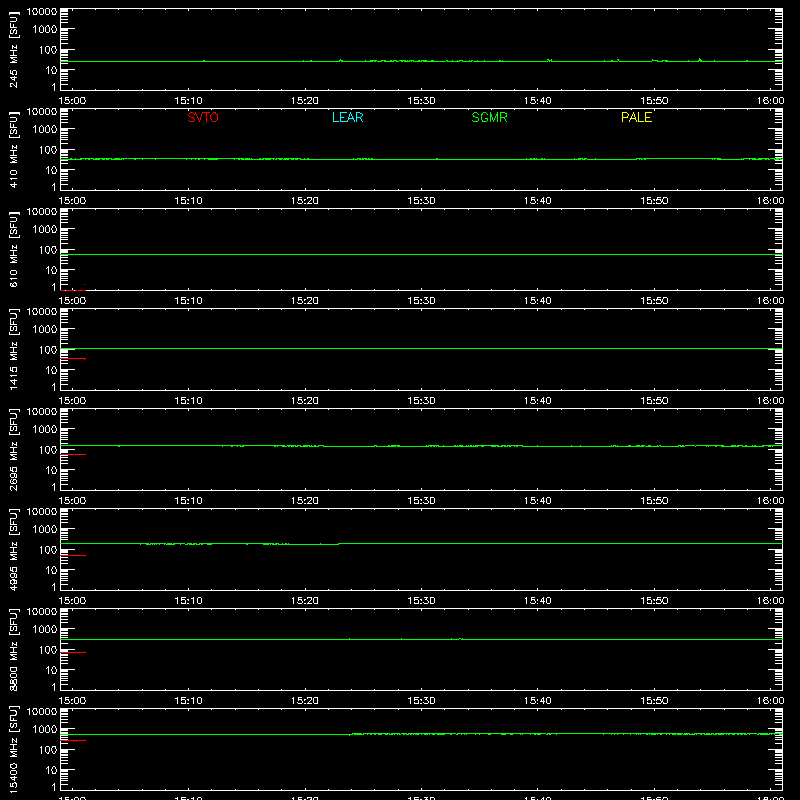Click 15:00 time label under 610 MHz plot
Image resolution: width=800 pixels, height=800 pixels.
(x=72, y=301)
